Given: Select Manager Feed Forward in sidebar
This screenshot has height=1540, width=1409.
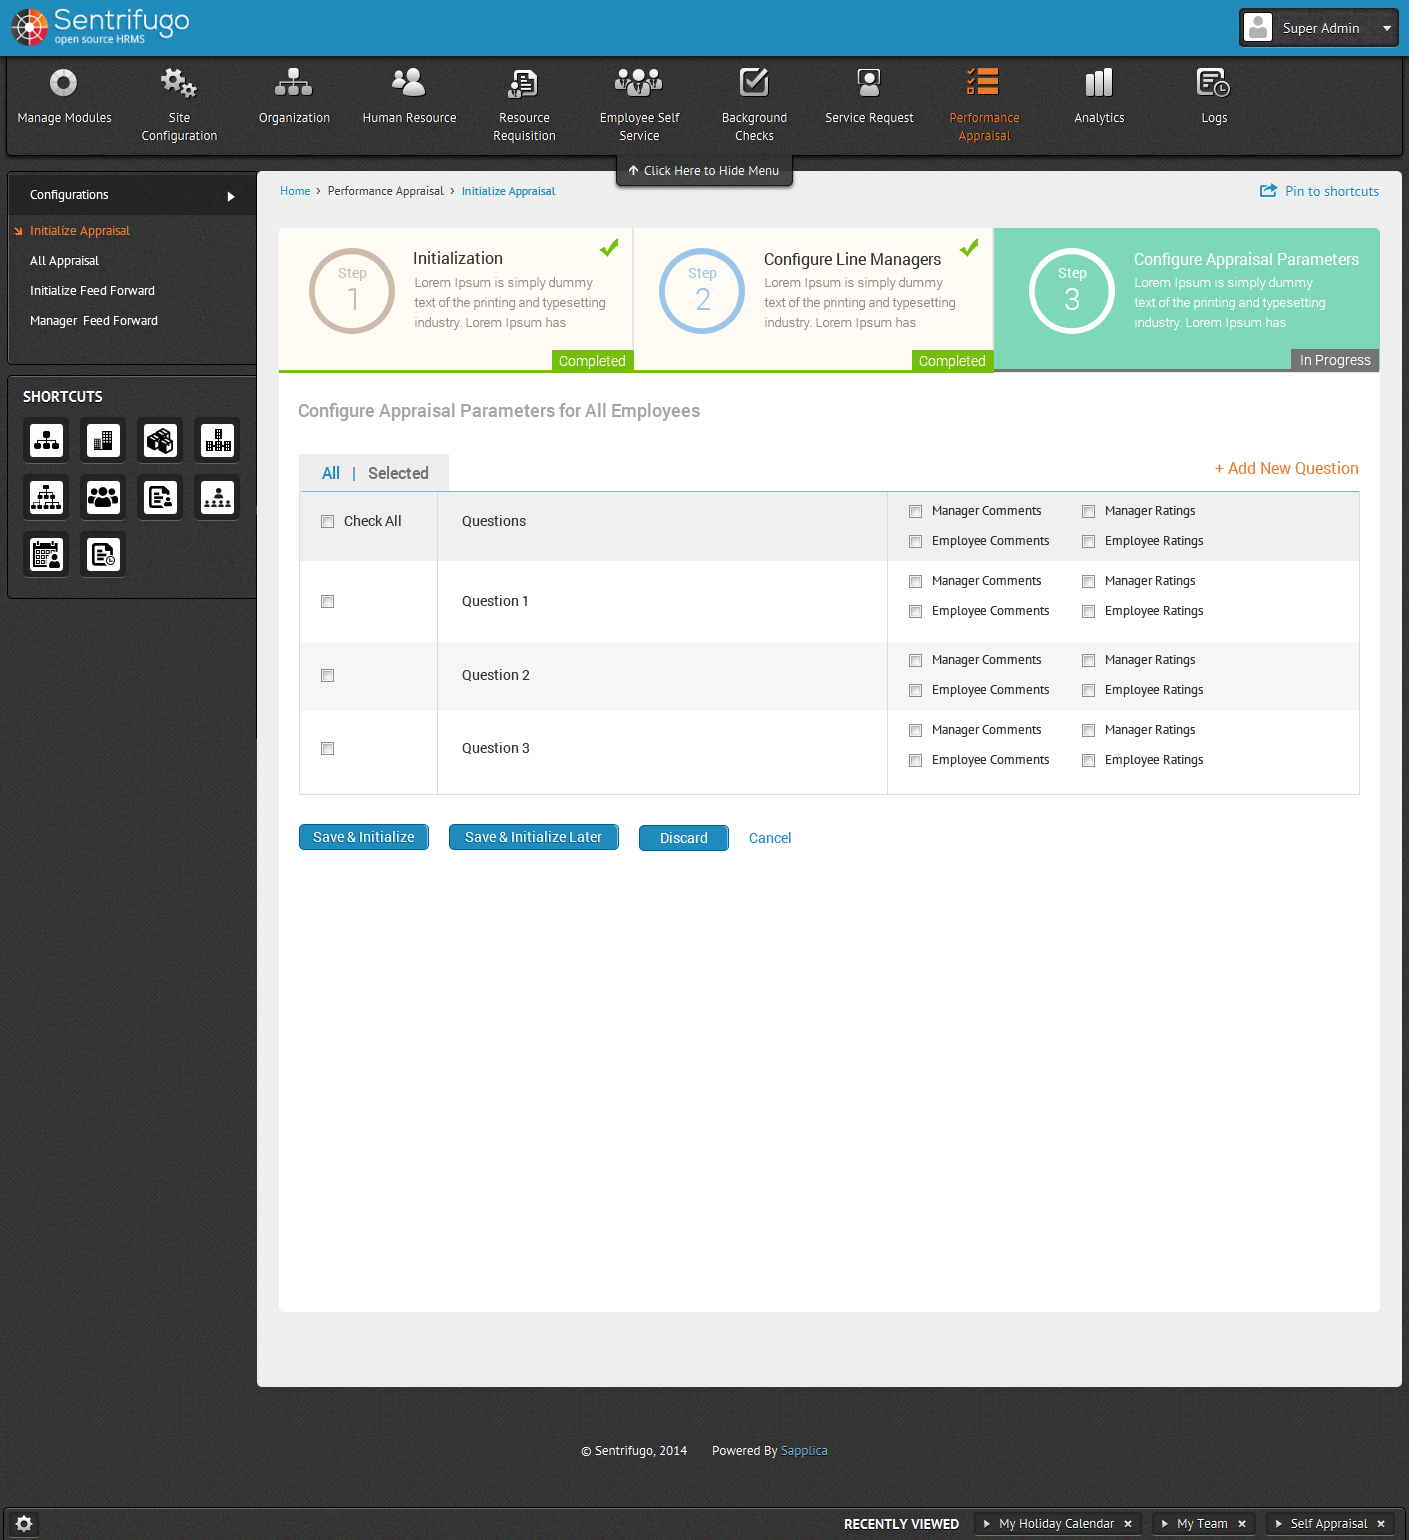Looking at the screenshot, I should [94, 321].
